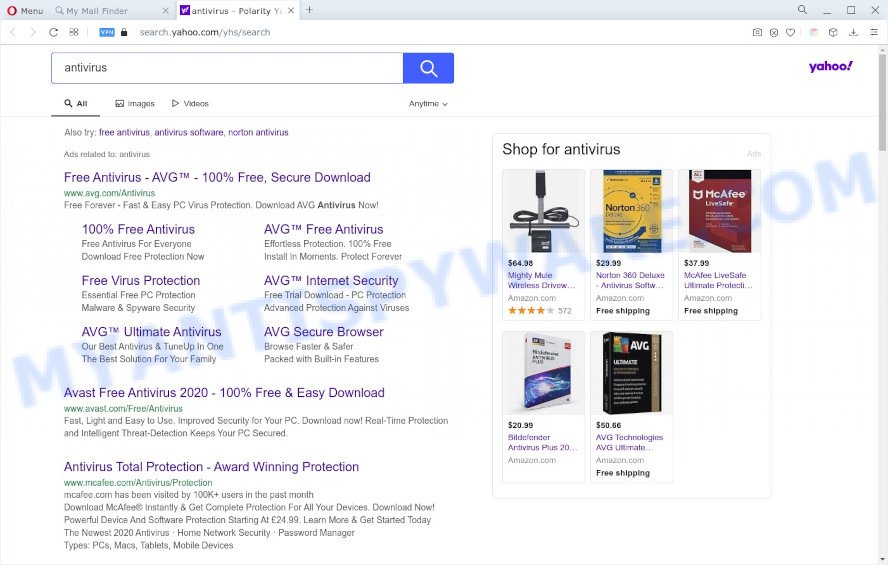Click the padlock site security icon

pos(125,32)
